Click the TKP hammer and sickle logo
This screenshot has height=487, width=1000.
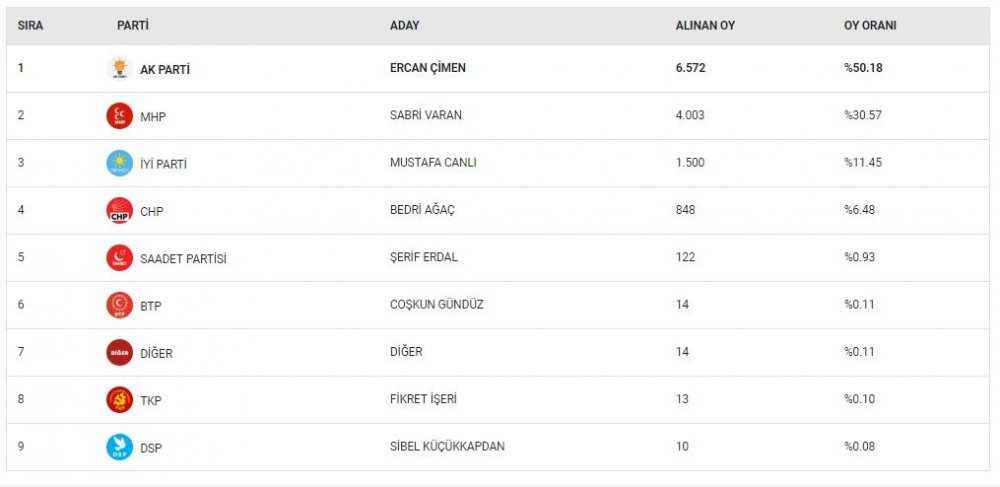(x=119, y=400)
